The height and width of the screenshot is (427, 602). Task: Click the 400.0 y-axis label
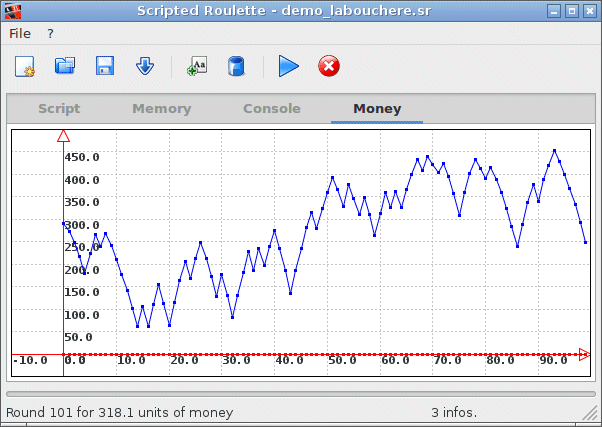point(82,180)
